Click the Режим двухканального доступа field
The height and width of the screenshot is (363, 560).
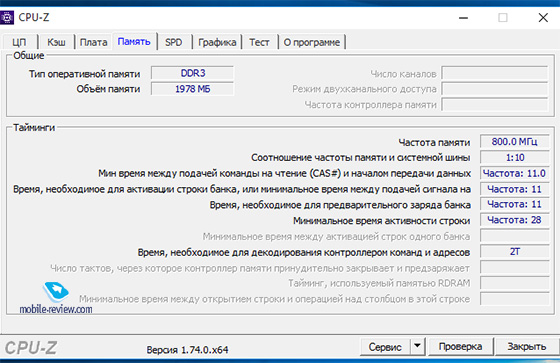point(495,89)
